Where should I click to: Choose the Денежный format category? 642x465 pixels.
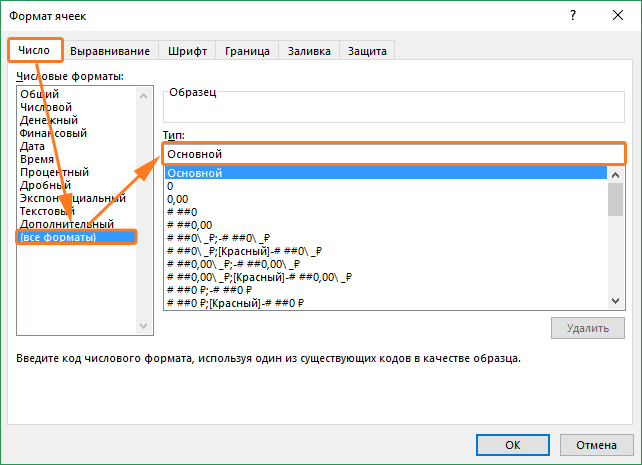pyautogui.click(x=49, y=120)
